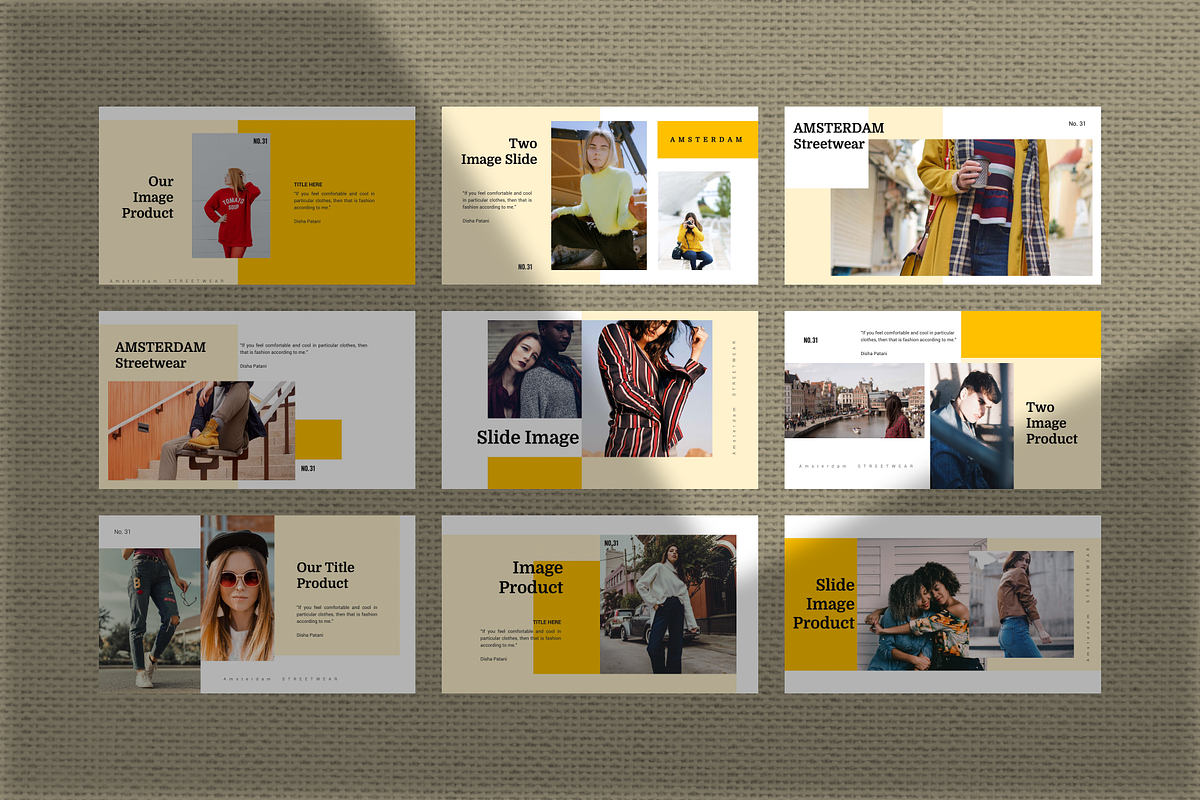1200x800 pixels.
Task: Select the "Our Image Product" heading
Action: (x=147, y=197)
